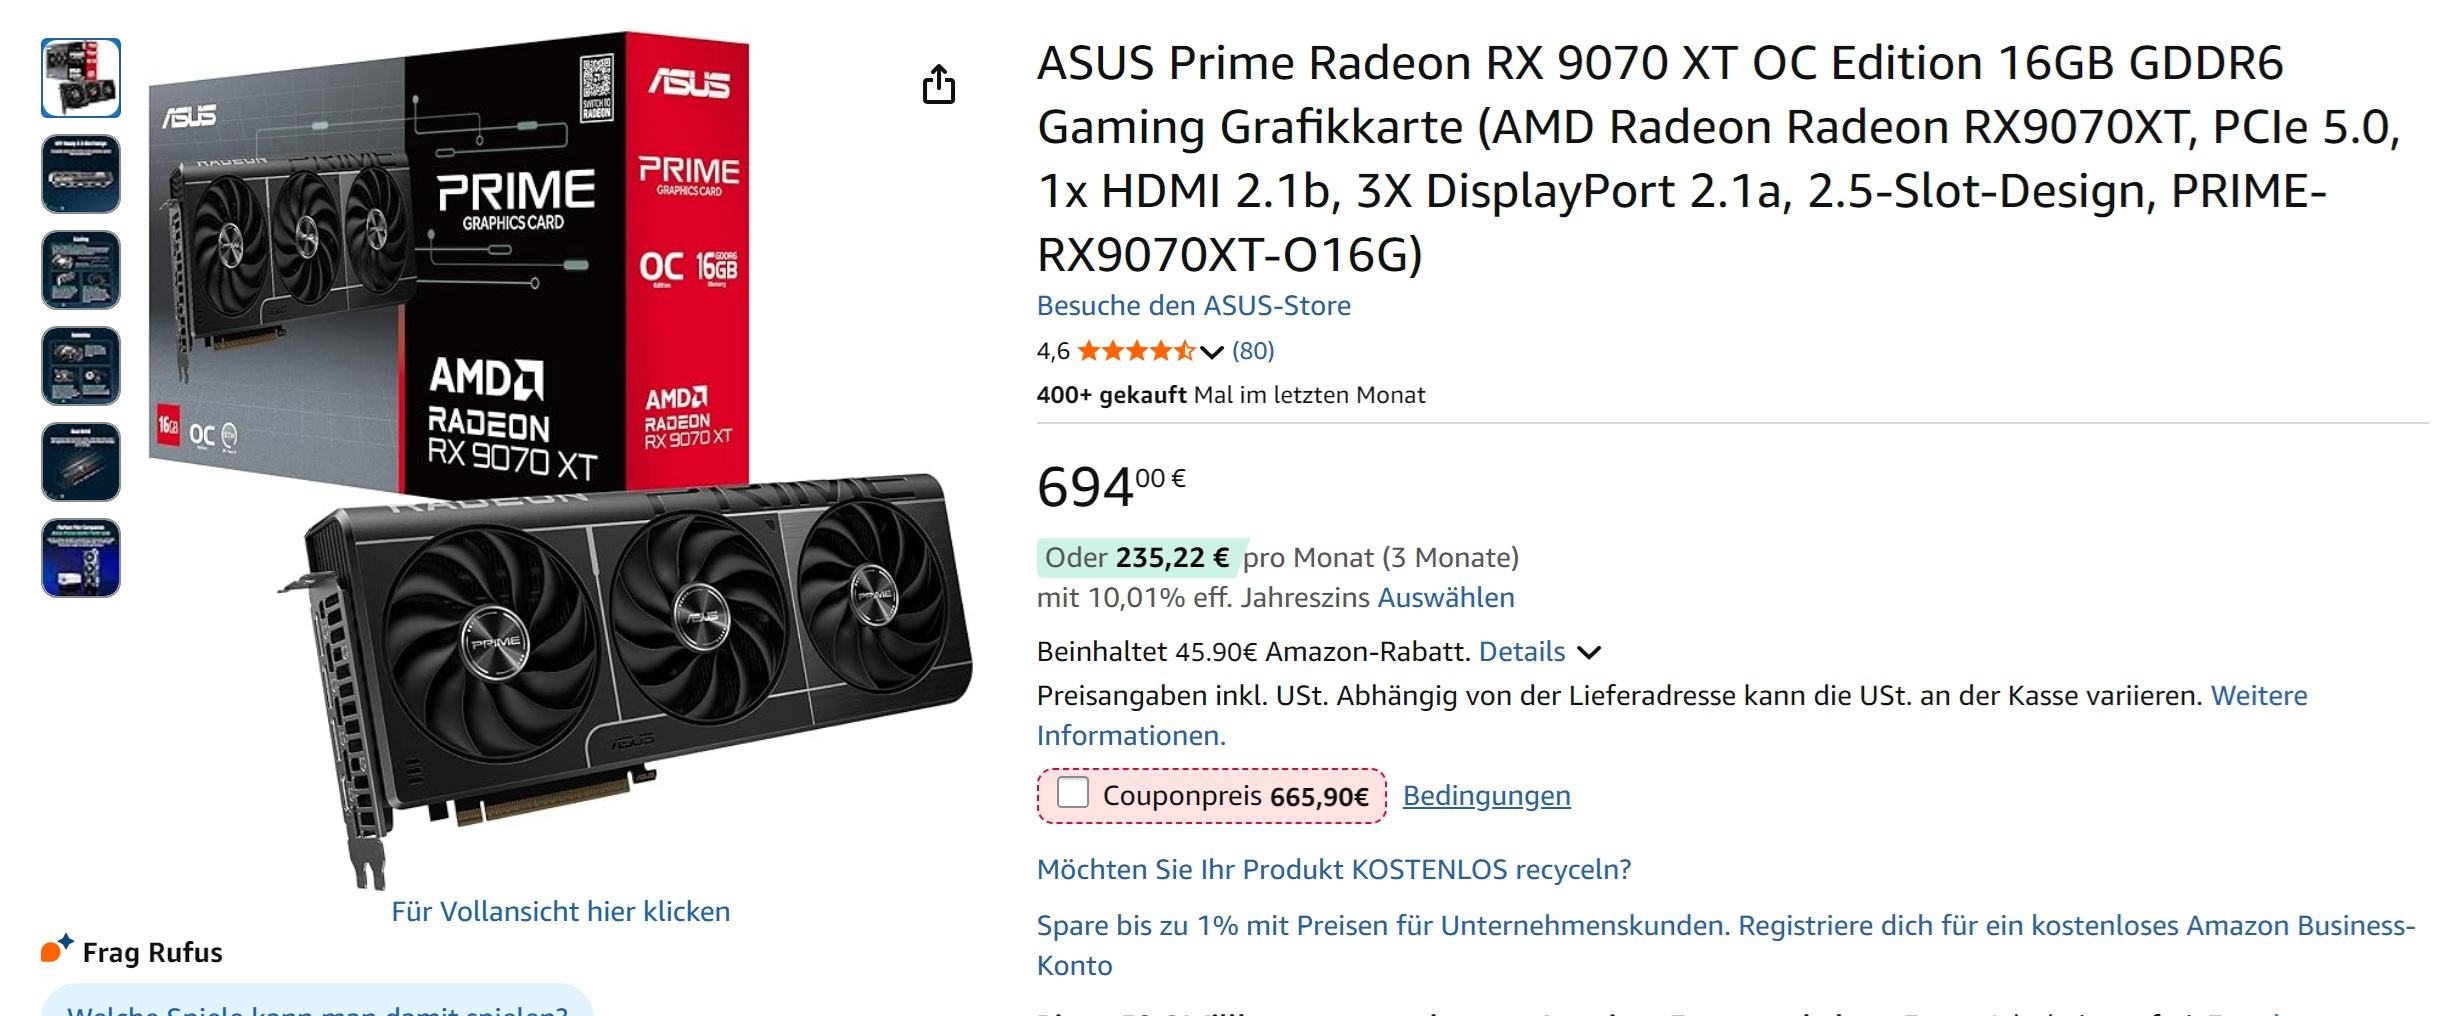Select the fourth product thumbnail image
Screen dimensions: 2453x1016
tap(81, 366)
